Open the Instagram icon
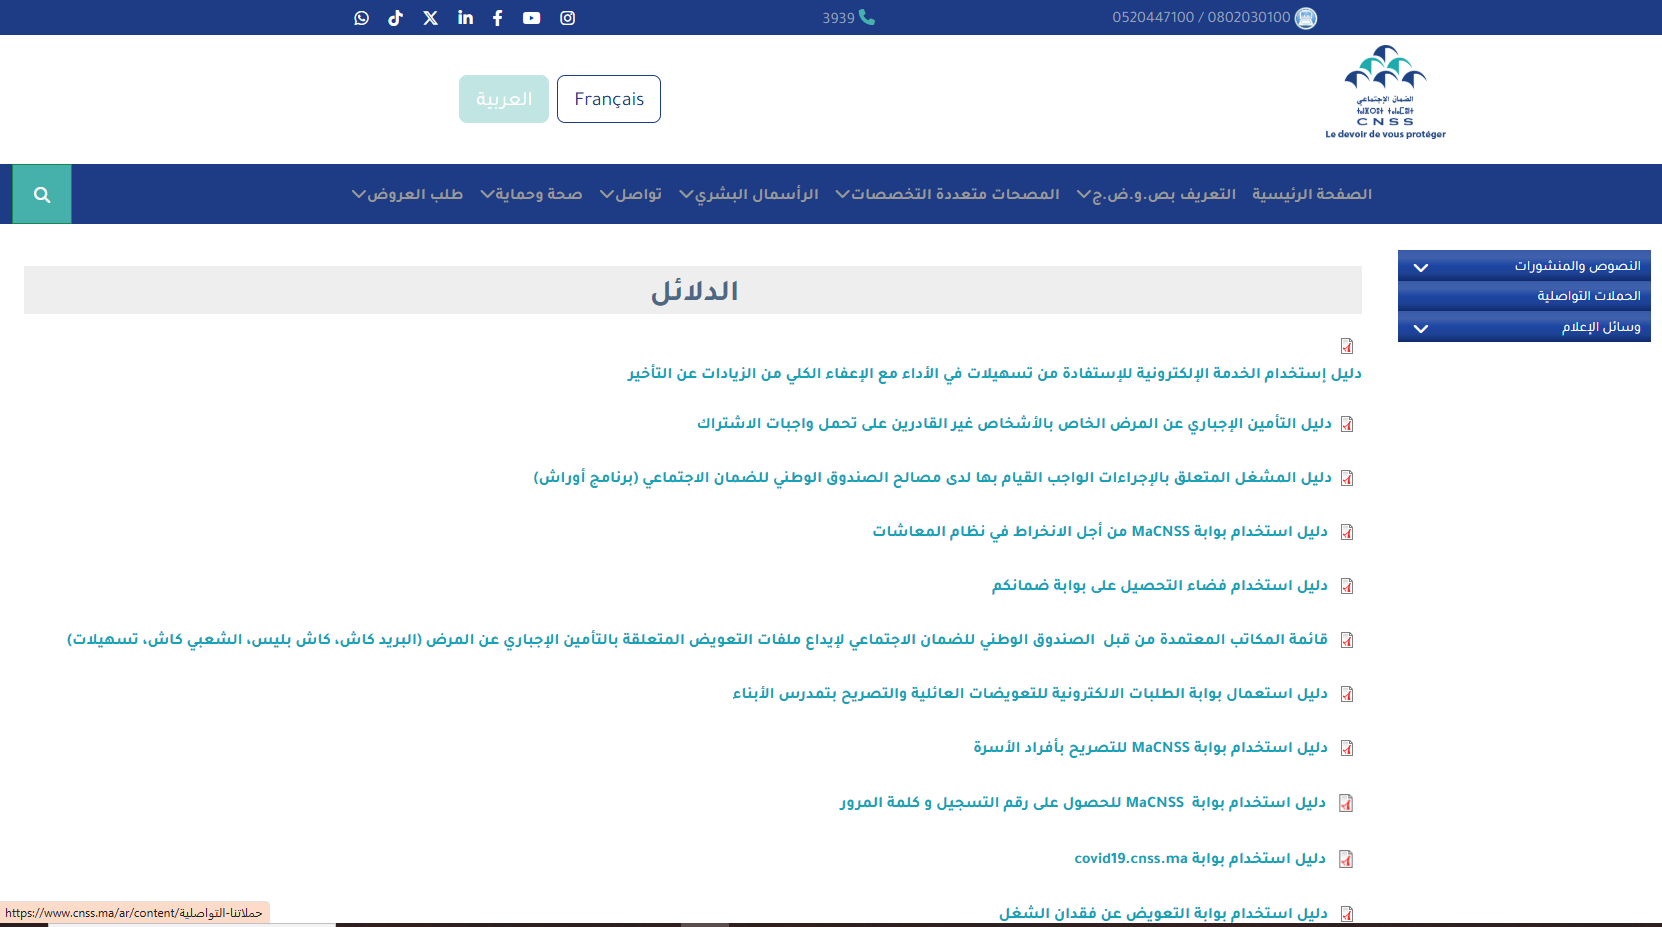 [x=567, y=18]
